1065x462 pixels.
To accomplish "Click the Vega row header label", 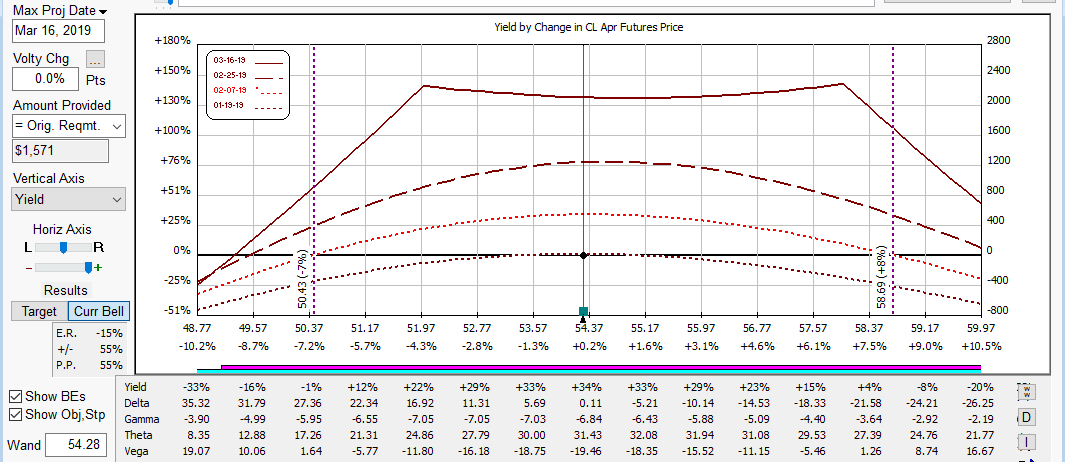I will (136, 451).
